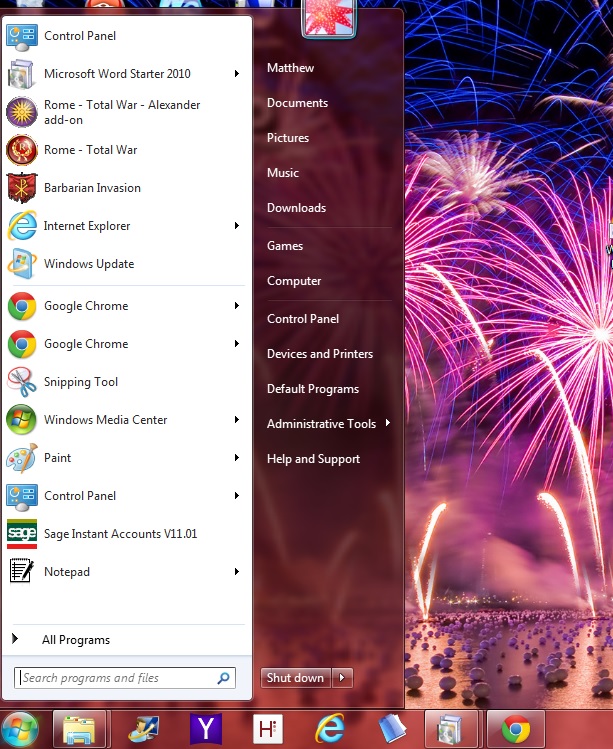Expand the Administrative Tools submenu arrow
Viewport: 613px width, 749px height.
click(x=387, y=424)
